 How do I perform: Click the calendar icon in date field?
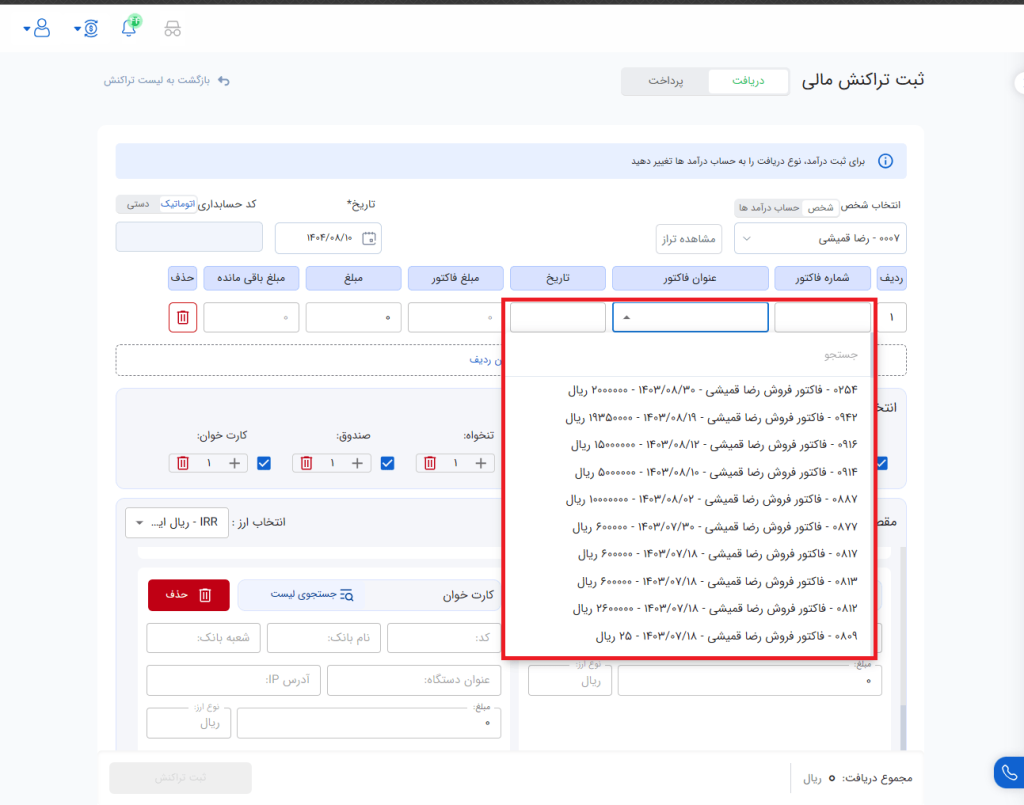click(x=369, y=238)
